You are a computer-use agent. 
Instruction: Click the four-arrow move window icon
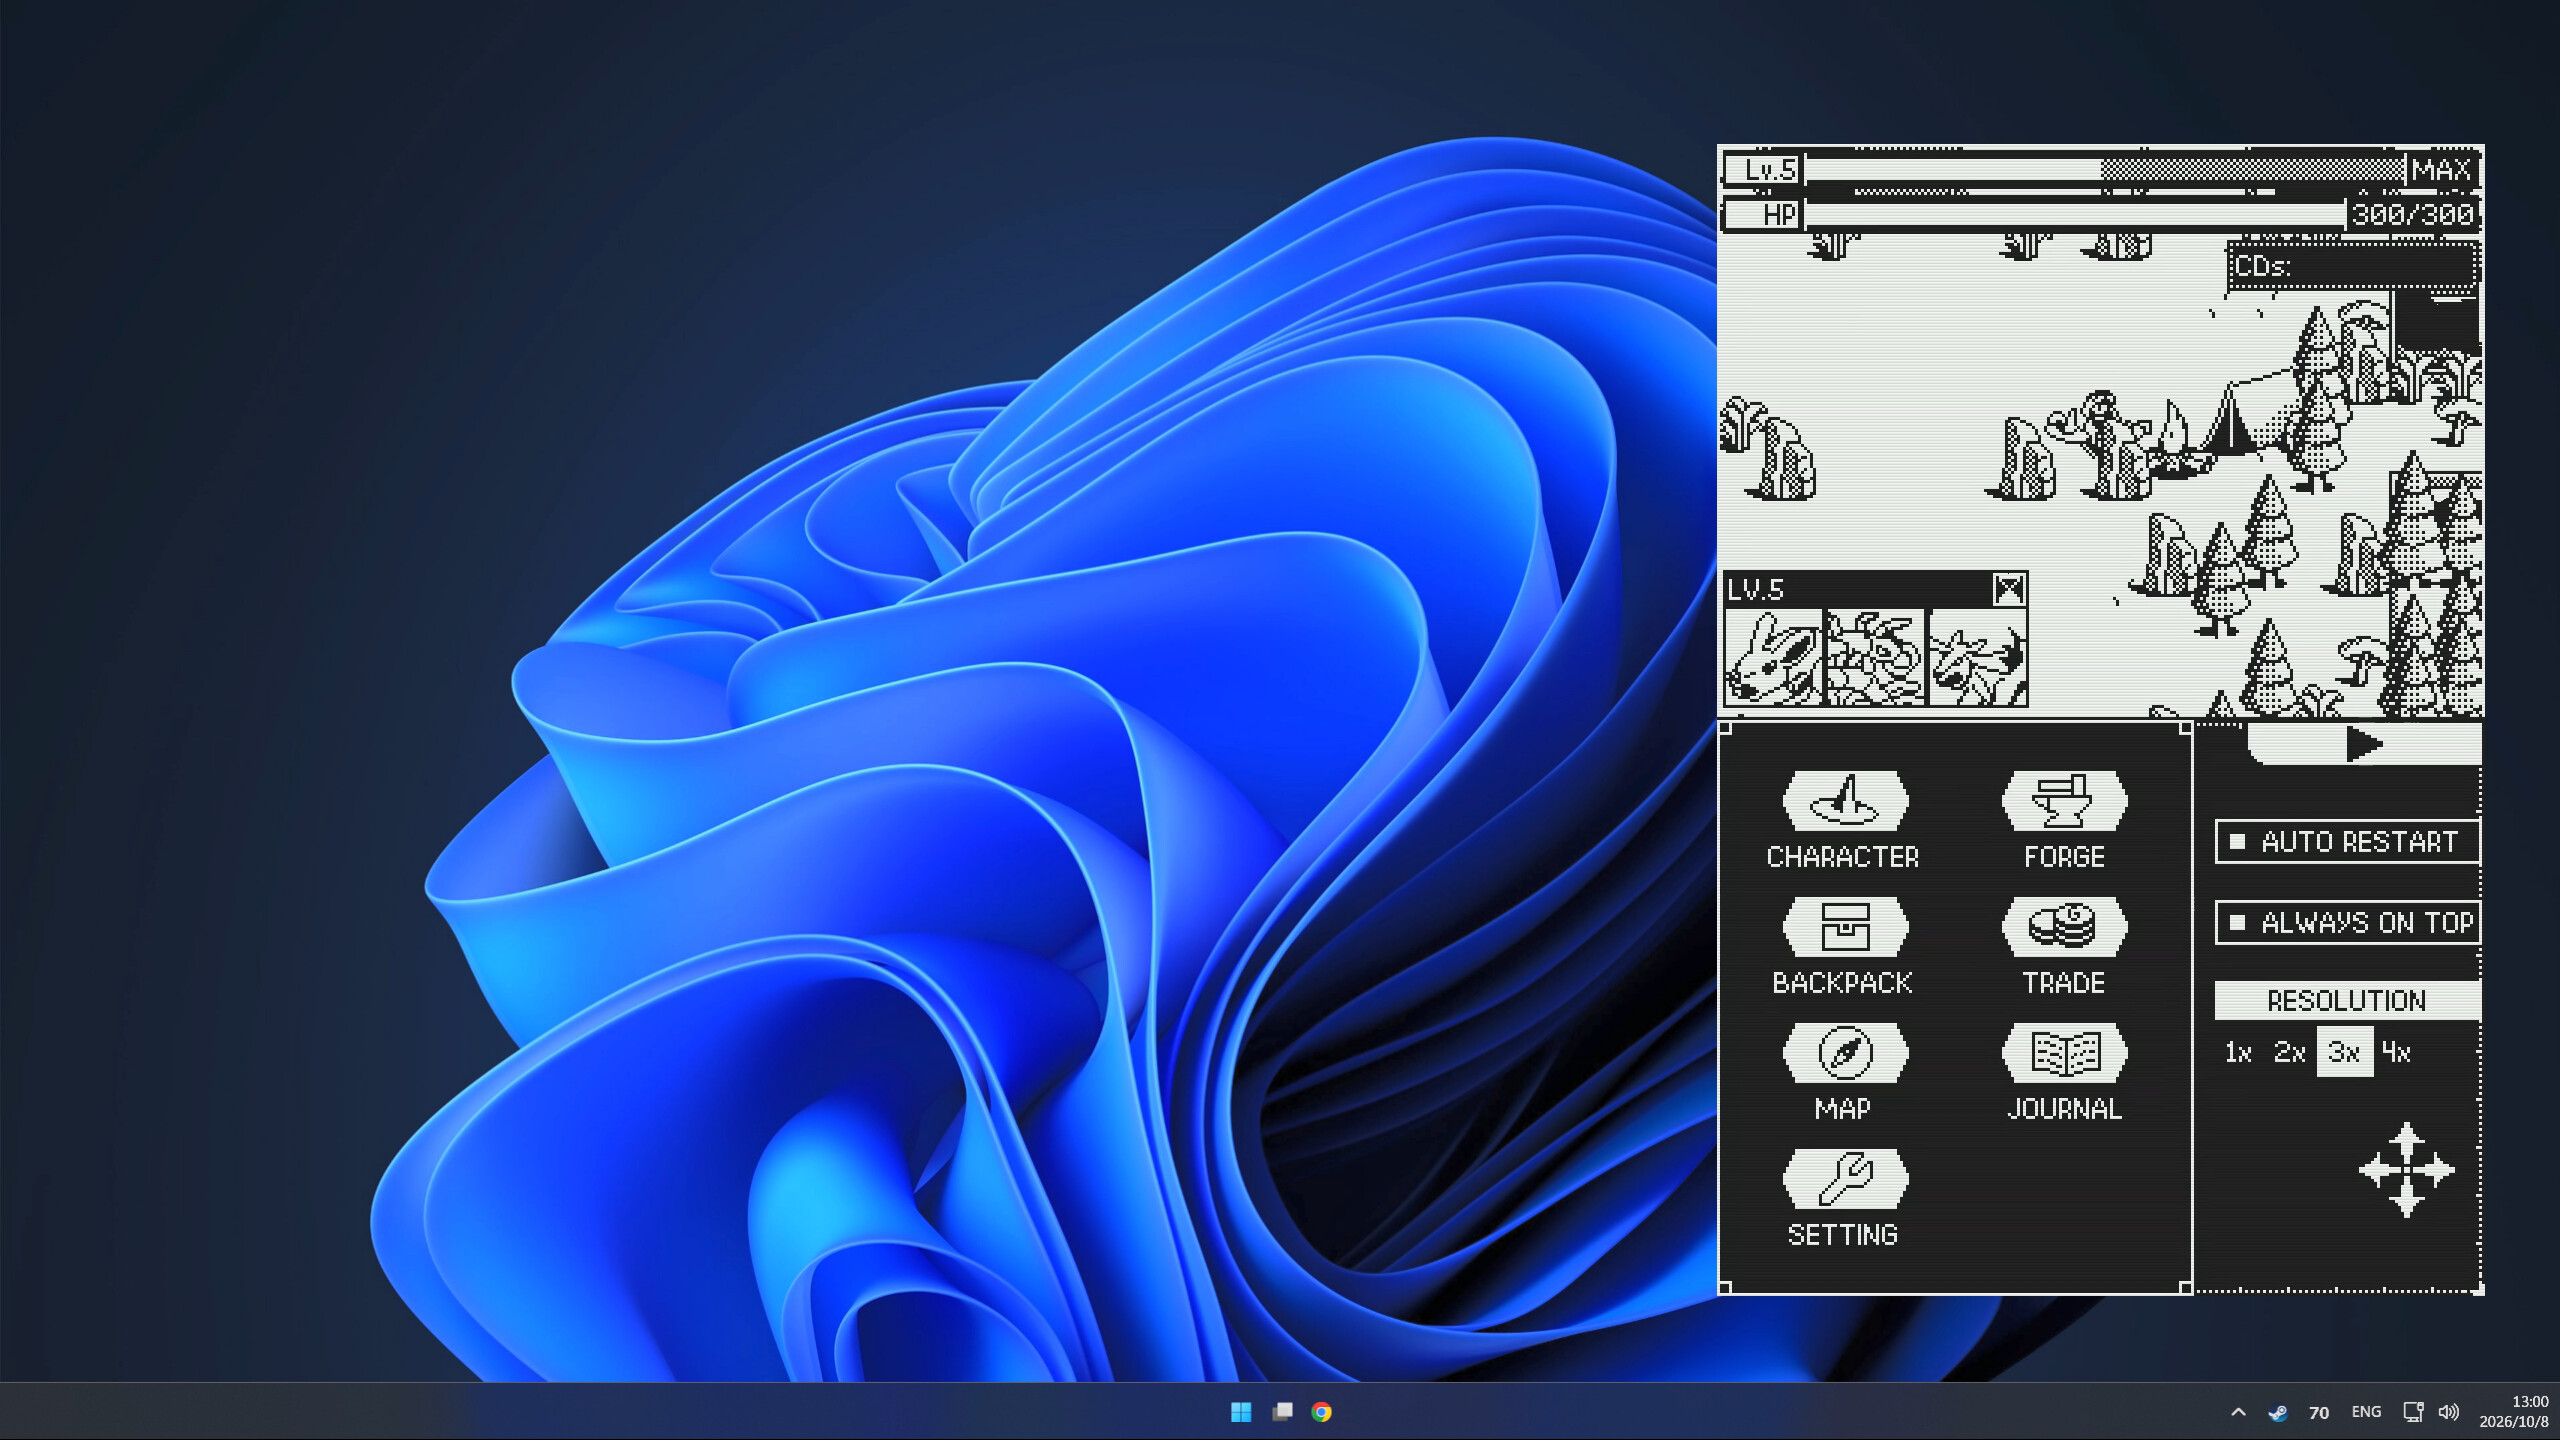click(2406, 1169)
